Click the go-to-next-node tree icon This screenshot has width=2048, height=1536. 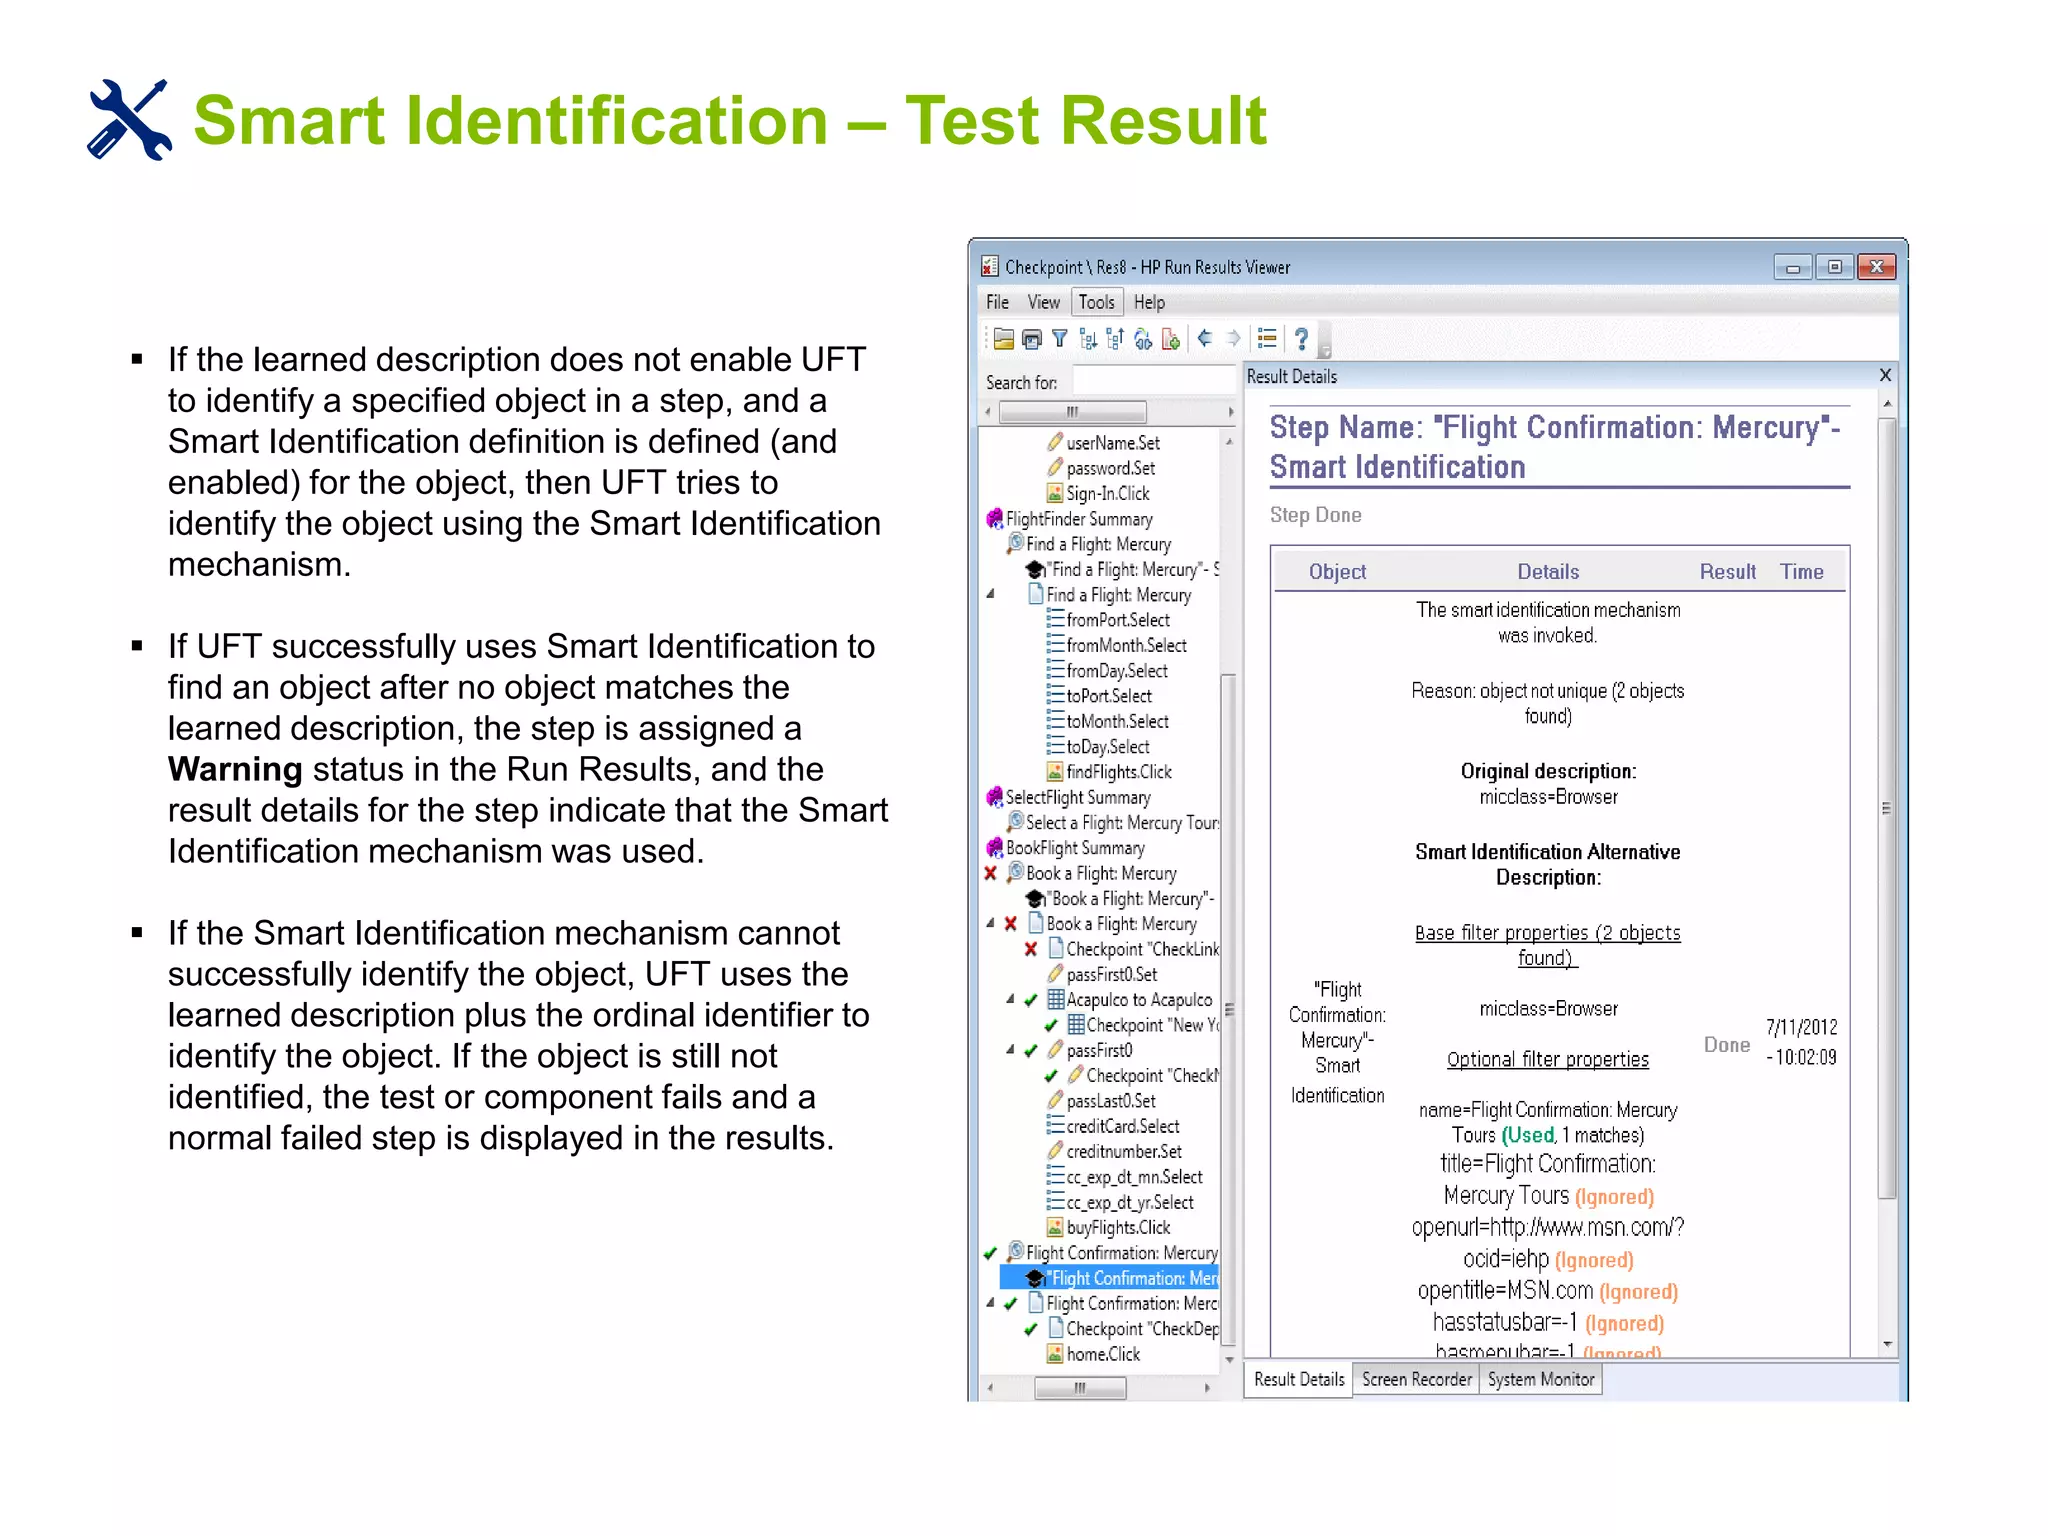(1088, 340)
